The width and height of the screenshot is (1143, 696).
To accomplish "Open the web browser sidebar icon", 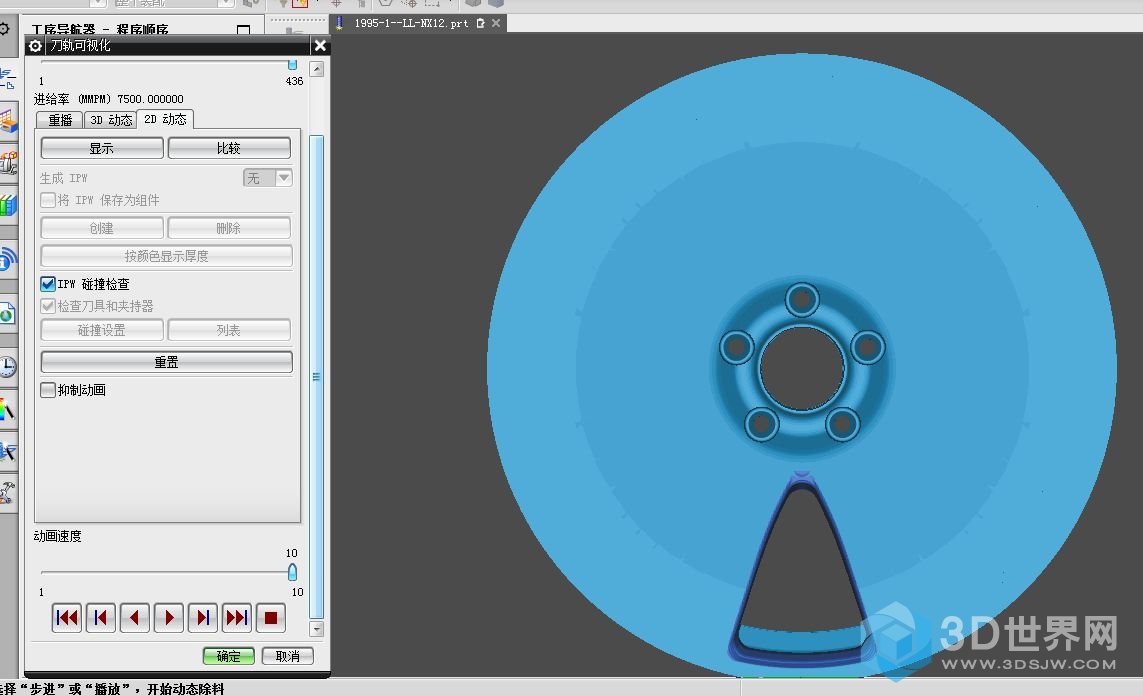I will pyautogui.click(x=7, y=314).
